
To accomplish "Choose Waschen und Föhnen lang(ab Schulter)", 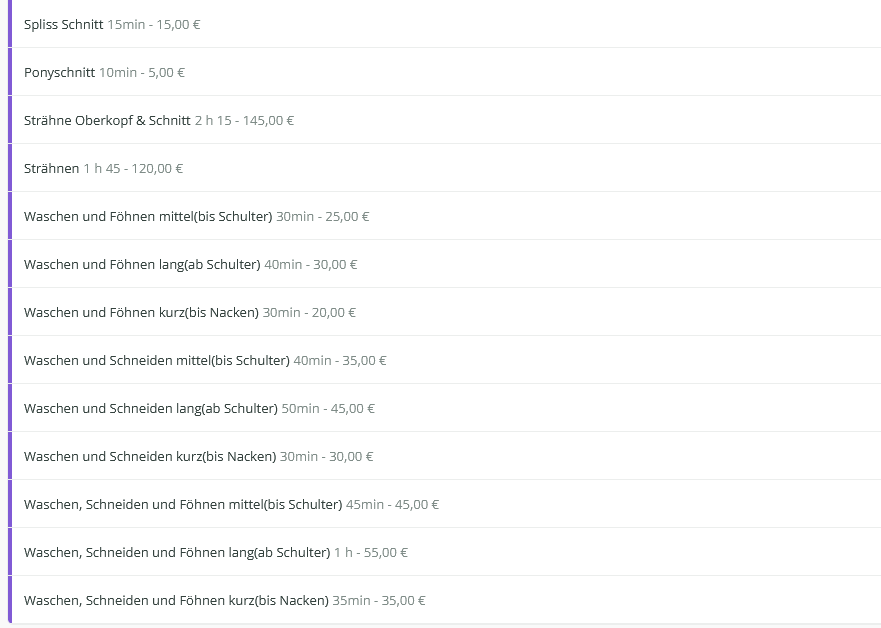I will [142, 264].
